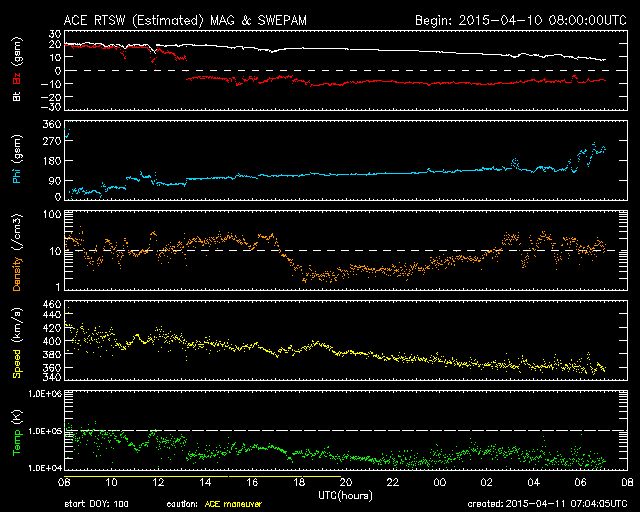This screenshot has height=512, width=640.
Task: Click the '270' tick label on Phi axis
Action: click(x=52, y=141)
